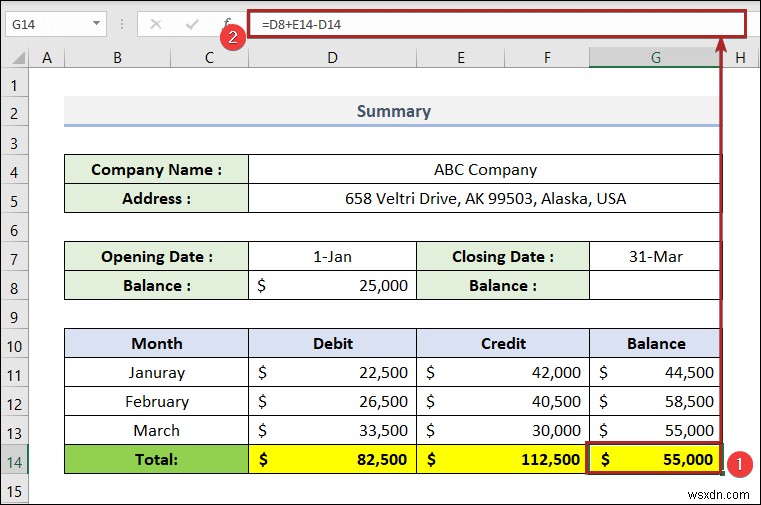Select the empty Closing Balance cell
761x505 pixels.
[655, 285]
